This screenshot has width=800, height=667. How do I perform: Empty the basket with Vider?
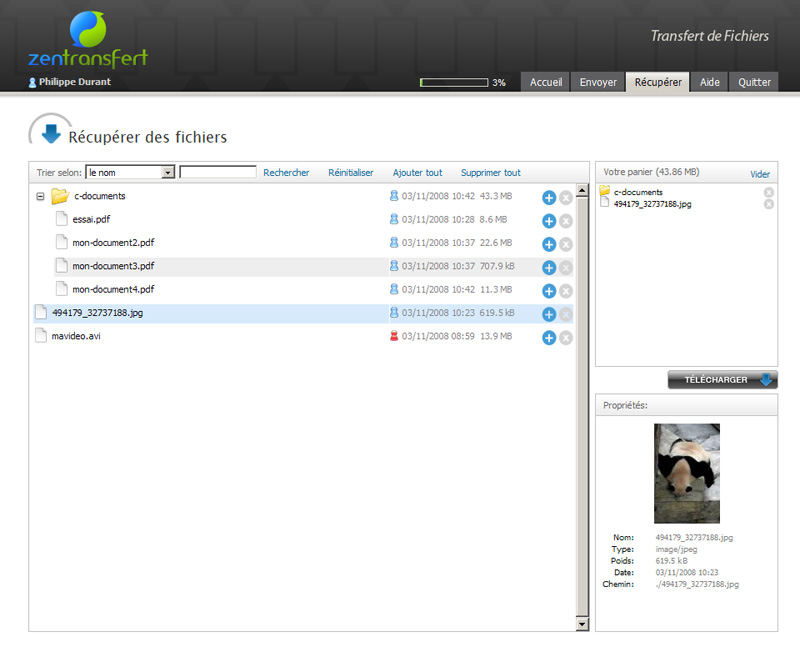pos(760,174)
